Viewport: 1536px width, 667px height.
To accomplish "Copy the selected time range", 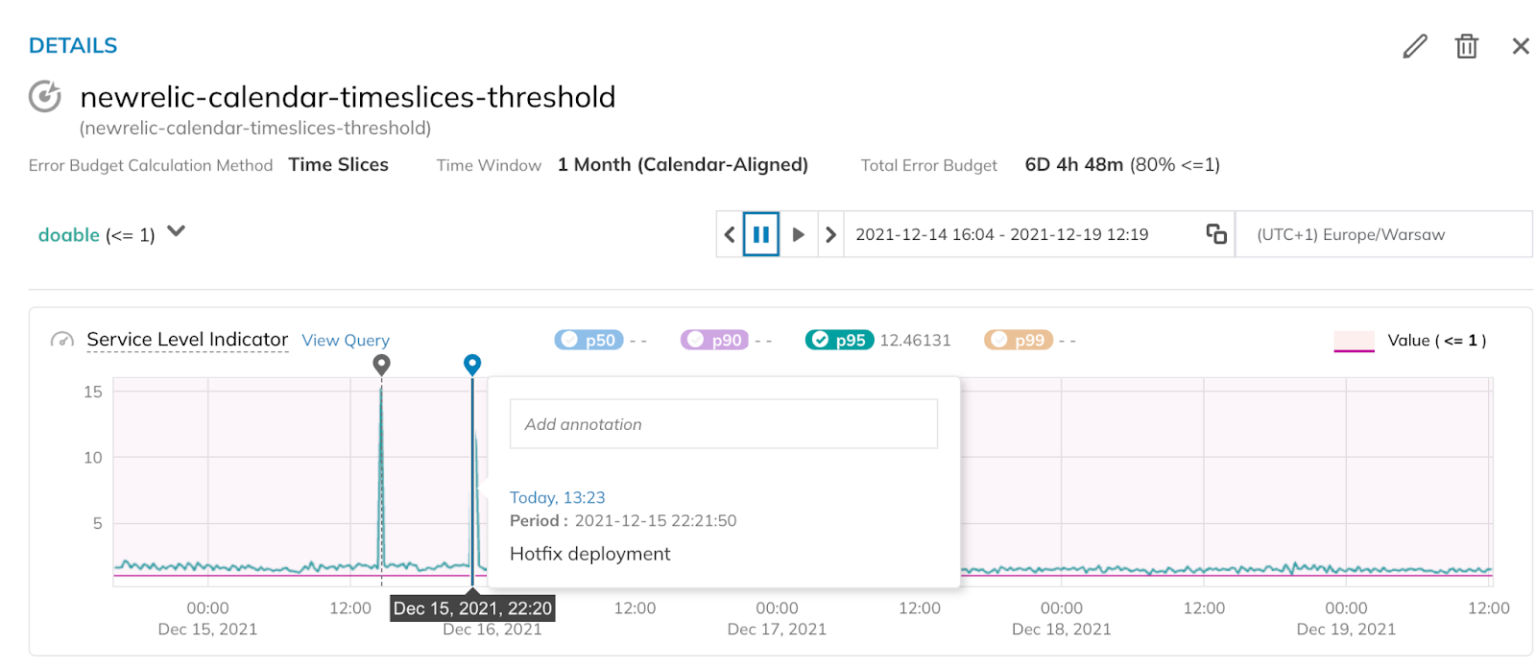I will [1216, 233].
